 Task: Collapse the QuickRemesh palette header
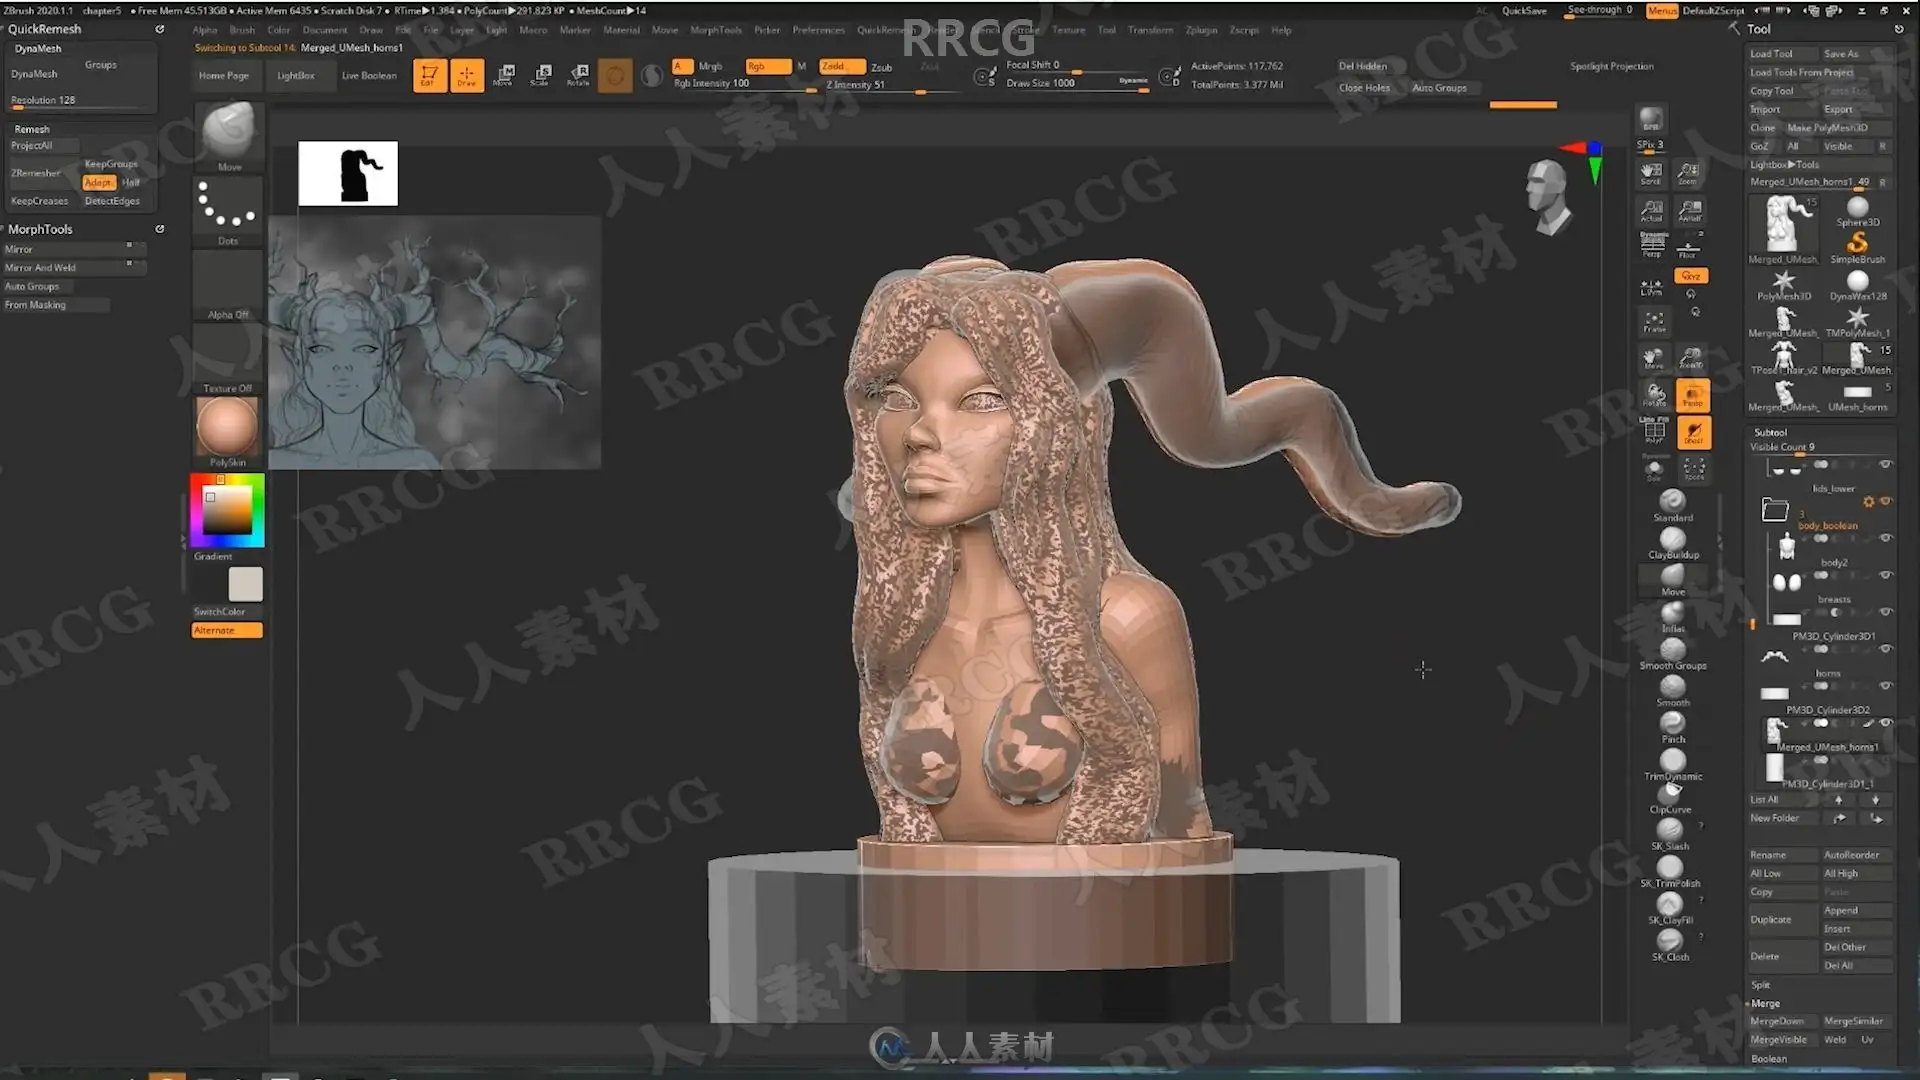pos(45,29)
